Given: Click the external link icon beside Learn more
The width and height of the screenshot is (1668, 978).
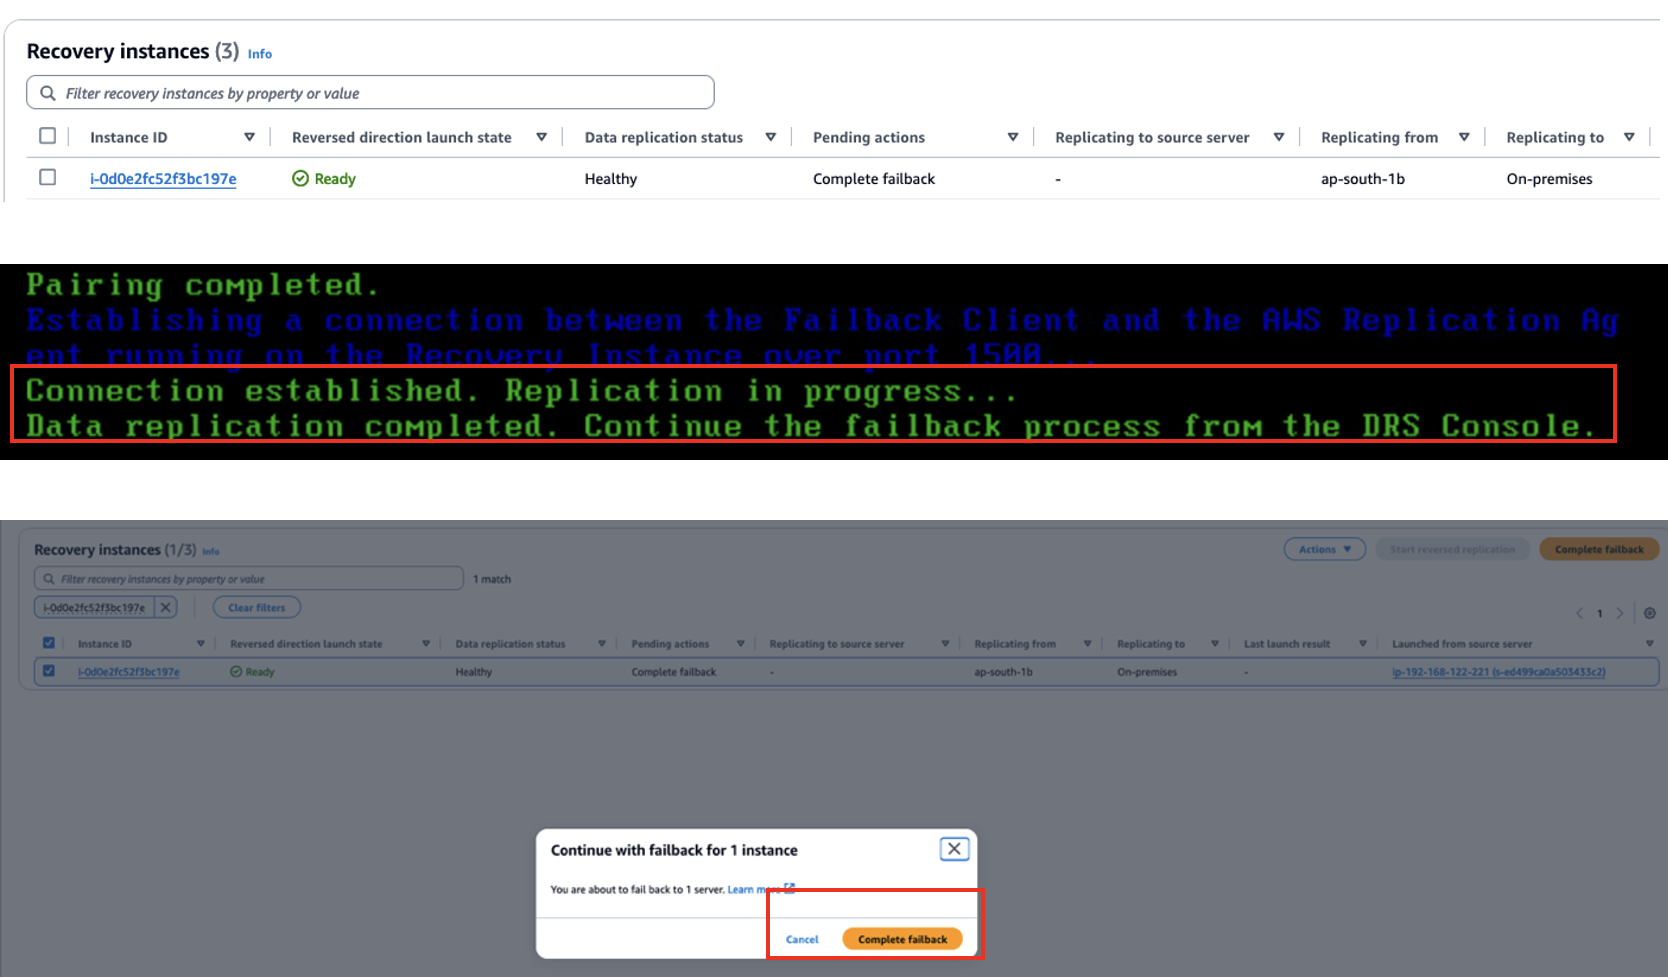Looking at the screenshot, I should 789,888.
